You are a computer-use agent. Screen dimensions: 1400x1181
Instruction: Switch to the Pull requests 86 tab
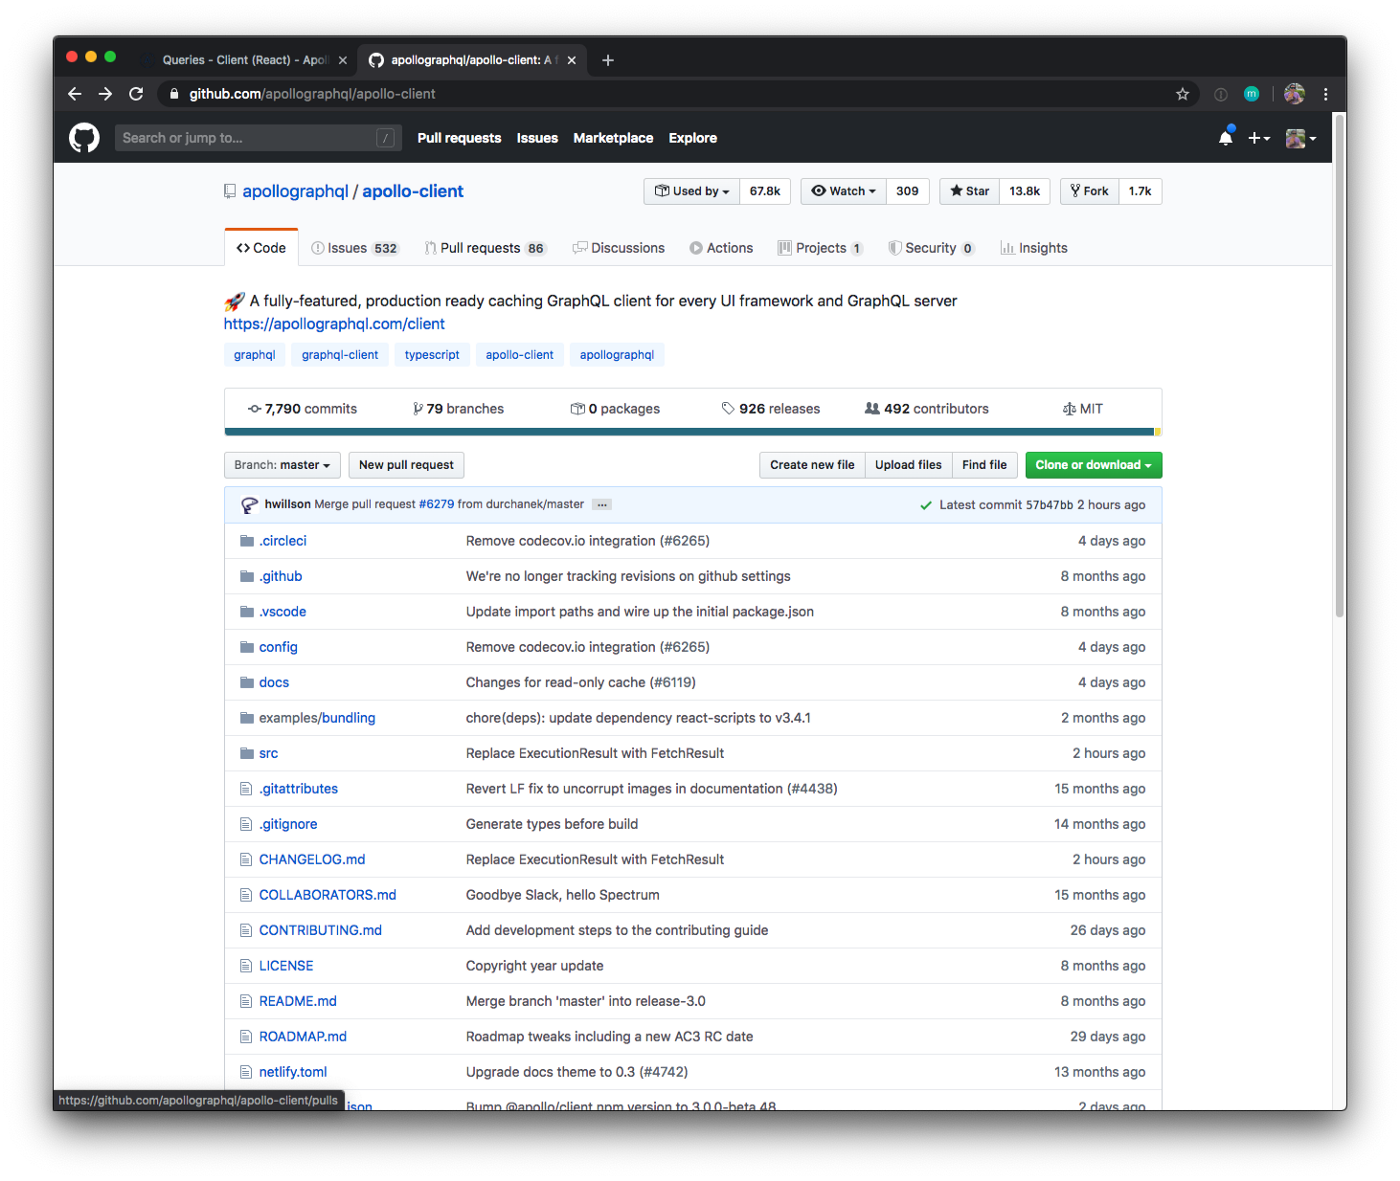tap(485, 248)
